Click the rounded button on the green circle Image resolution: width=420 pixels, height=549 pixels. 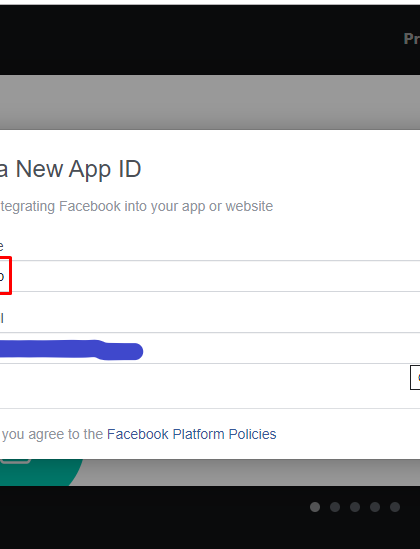pos(15,461)
